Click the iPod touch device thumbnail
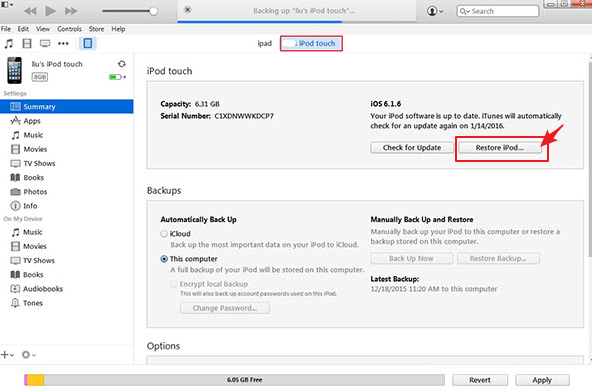Viewport: 592px width, 392px height. tap(14, 70)
